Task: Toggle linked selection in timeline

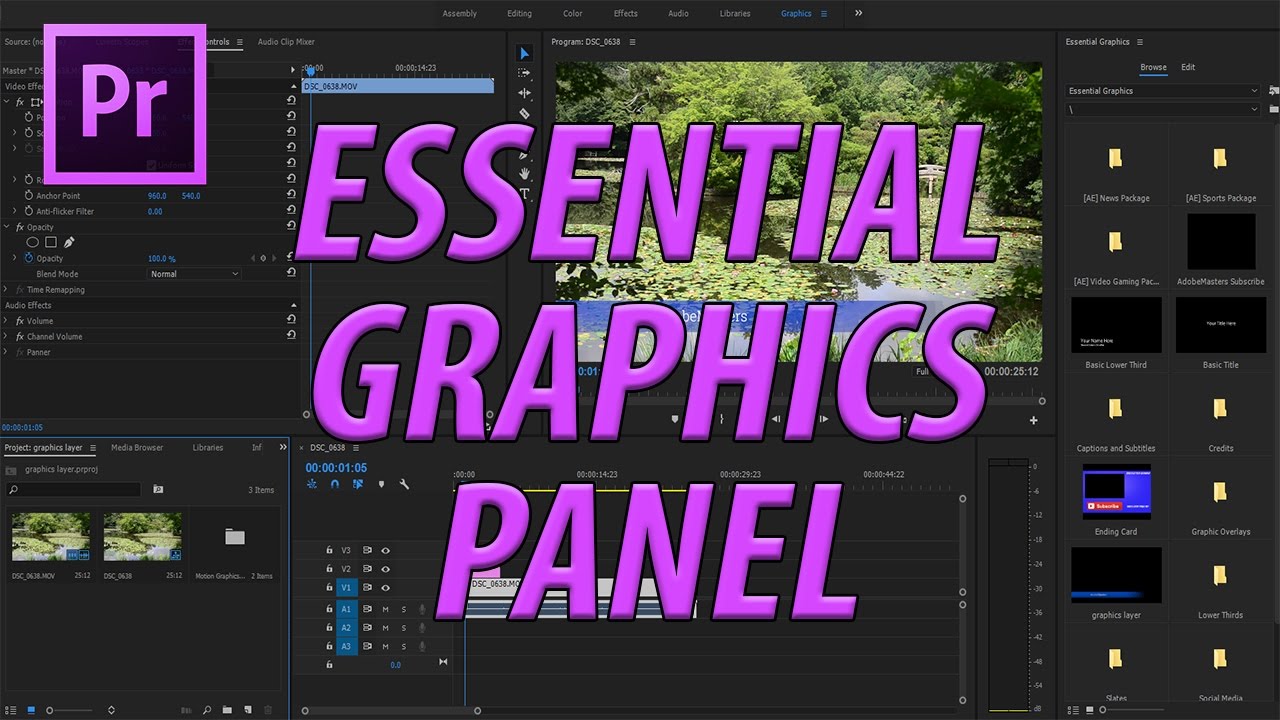Action: [358, 484]
